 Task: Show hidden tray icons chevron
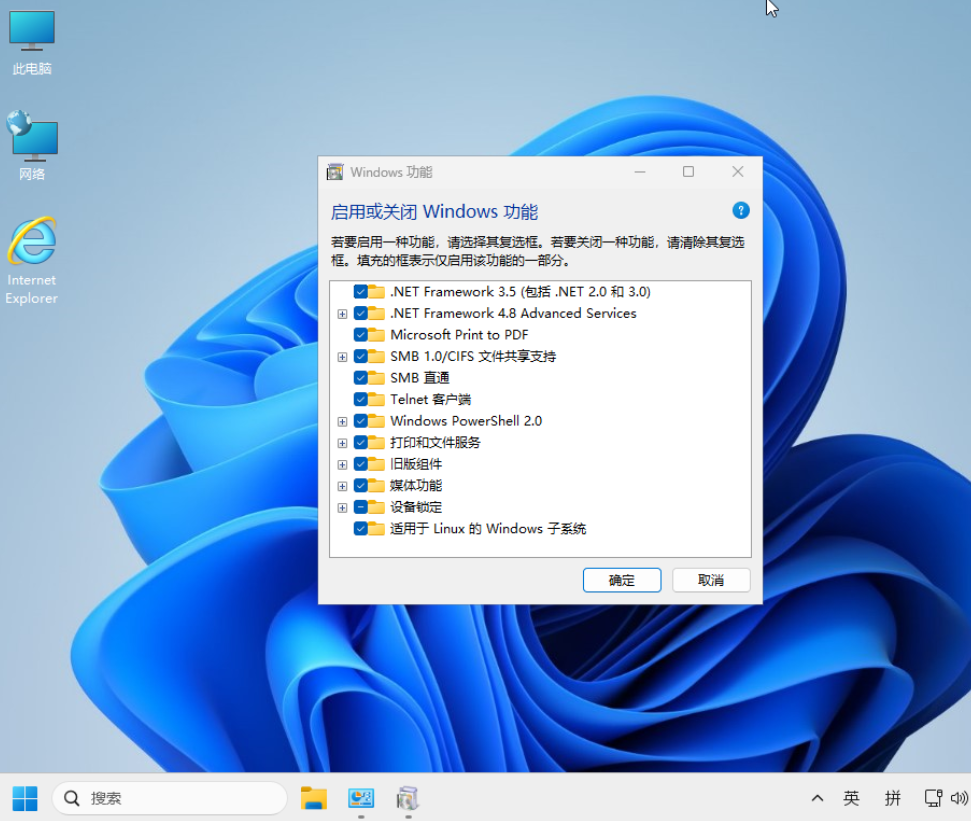817,798
